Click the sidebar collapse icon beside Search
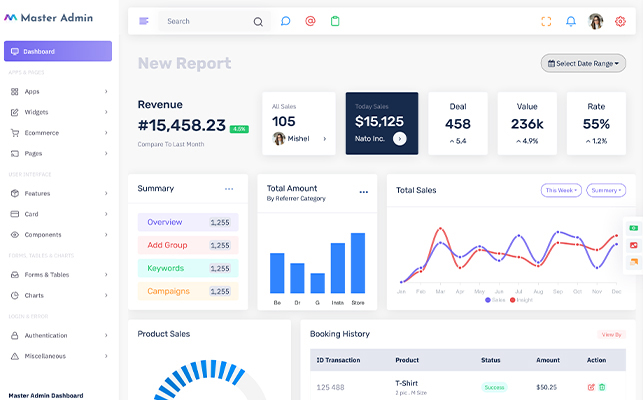Screen dimensions: 643x400 pyautogui.click(x=144, y=21)
